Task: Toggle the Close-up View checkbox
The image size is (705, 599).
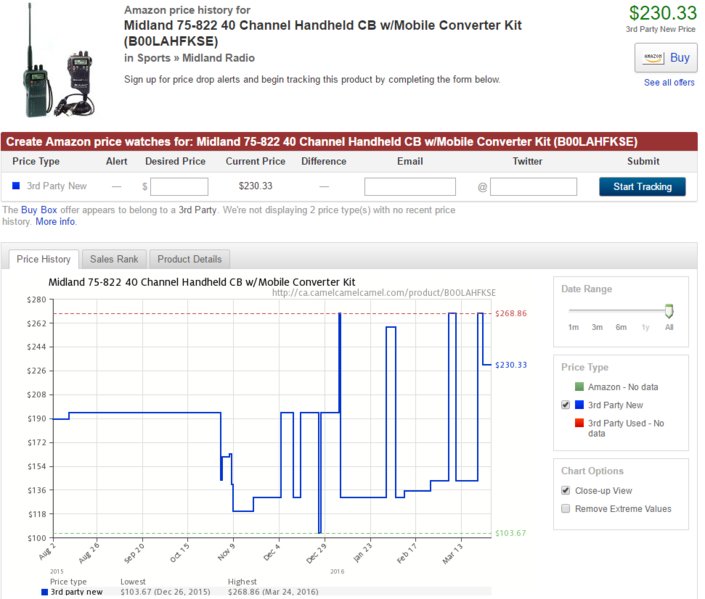Action: (x=566, y=490)
